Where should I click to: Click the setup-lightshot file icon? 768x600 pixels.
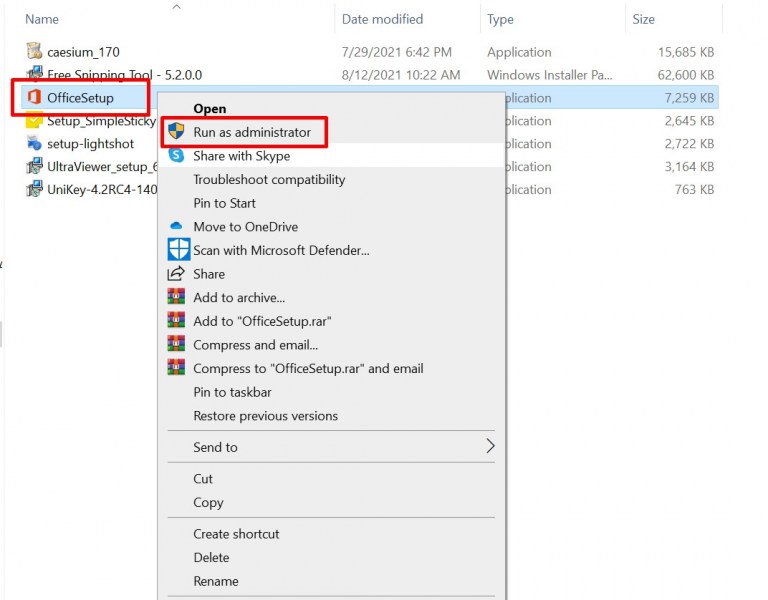tap(33, 144)
